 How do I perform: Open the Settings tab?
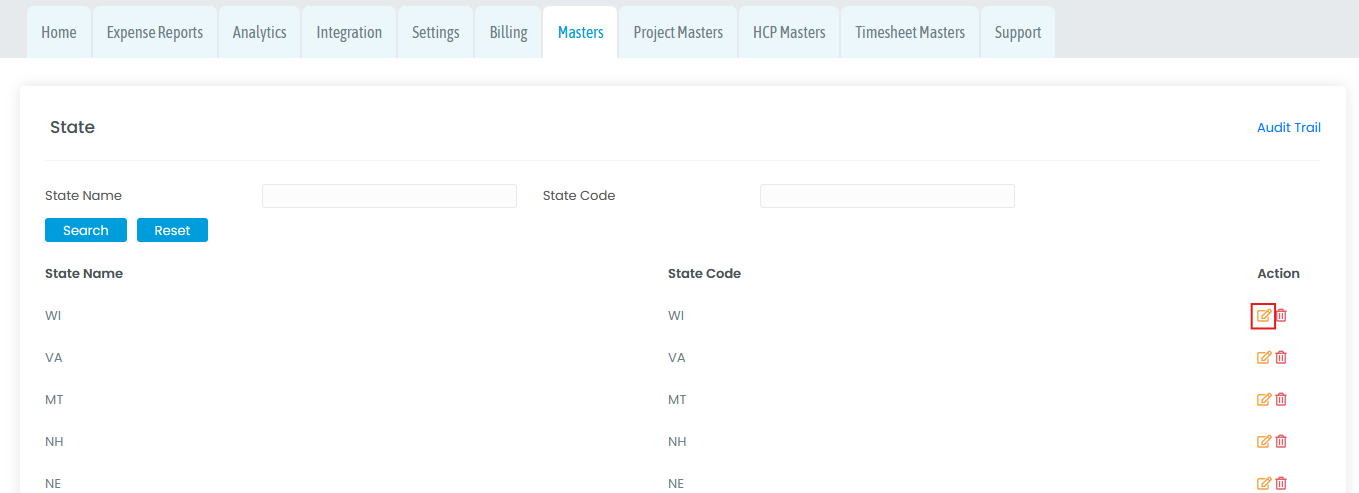coord(436,32)
